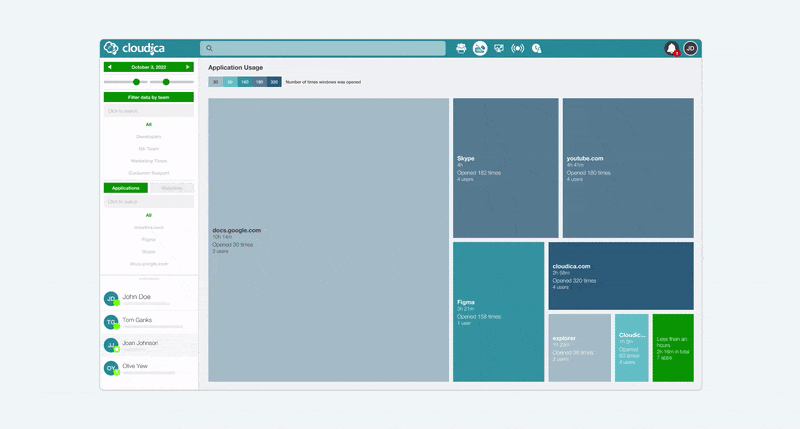
Task: Click the 160 legend color swatch
Action: point(245,82)
